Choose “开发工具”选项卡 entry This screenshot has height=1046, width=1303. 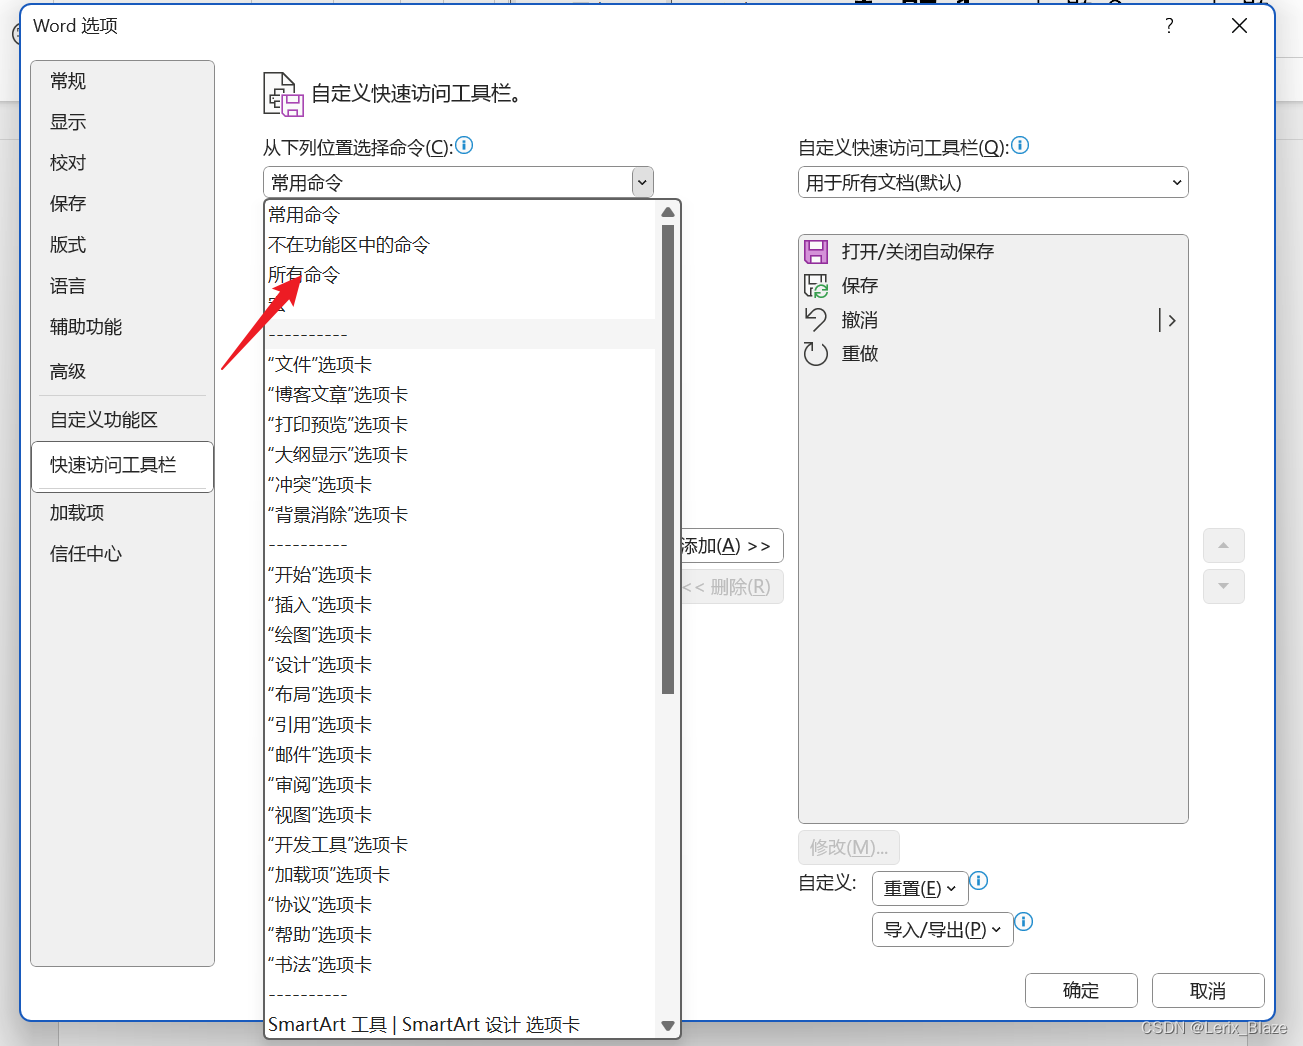click(461, 845)
